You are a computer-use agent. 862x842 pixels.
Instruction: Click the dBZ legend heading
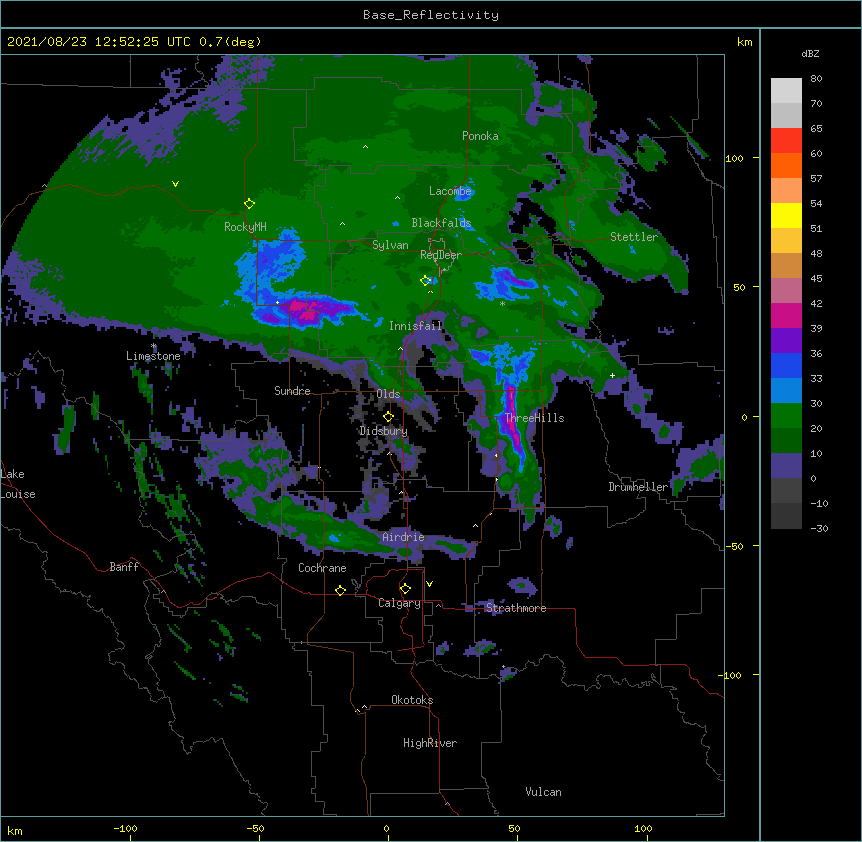point(810,53)
